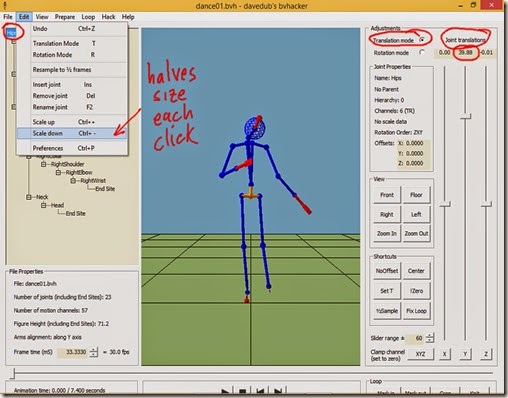Click the Set T shortcut button

(x=387, y=291)
